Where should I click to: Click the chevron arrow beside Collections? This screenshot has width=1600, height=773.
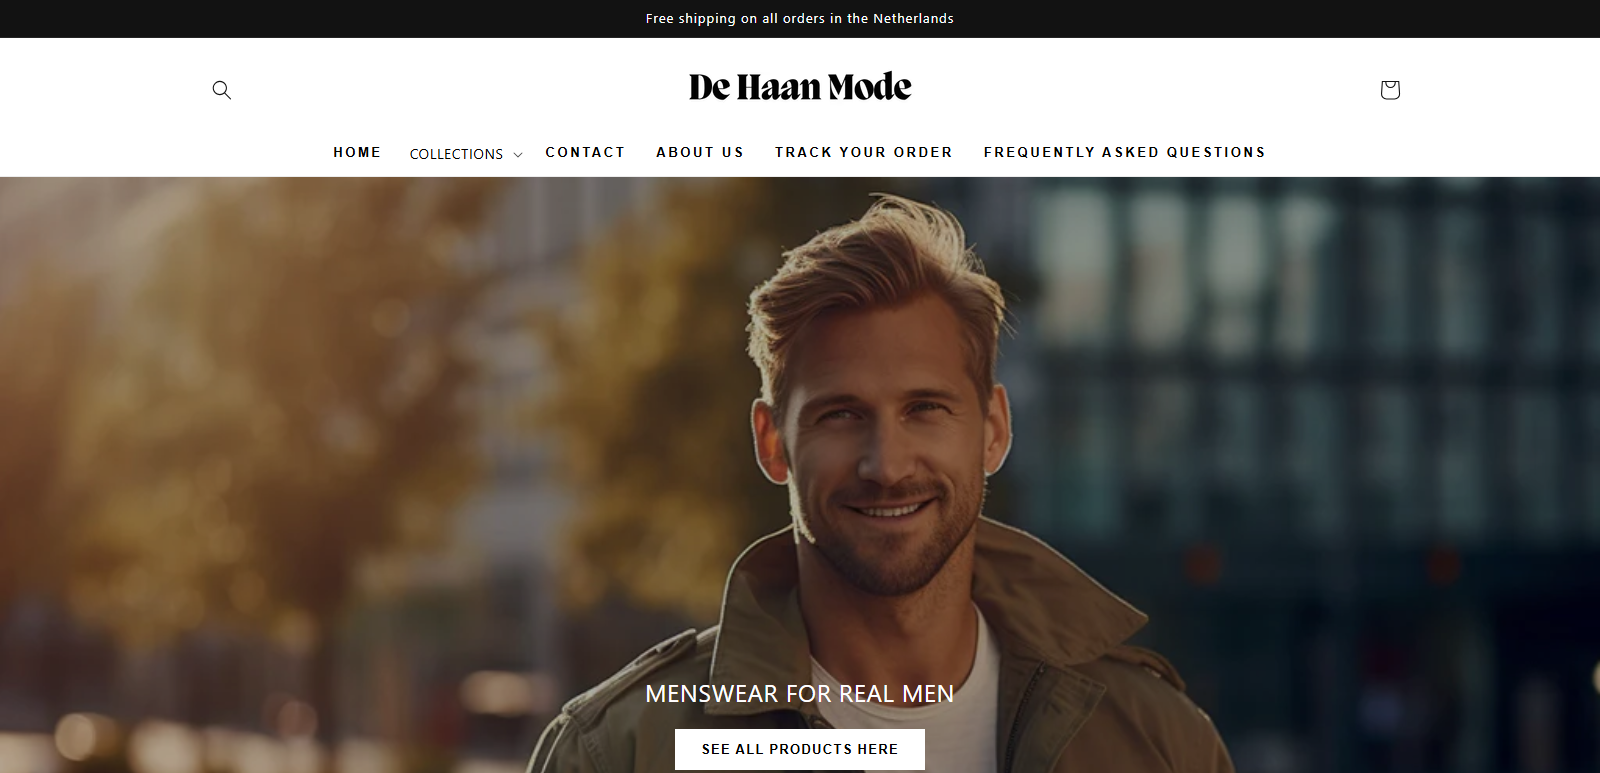click(x=518, y=155)
